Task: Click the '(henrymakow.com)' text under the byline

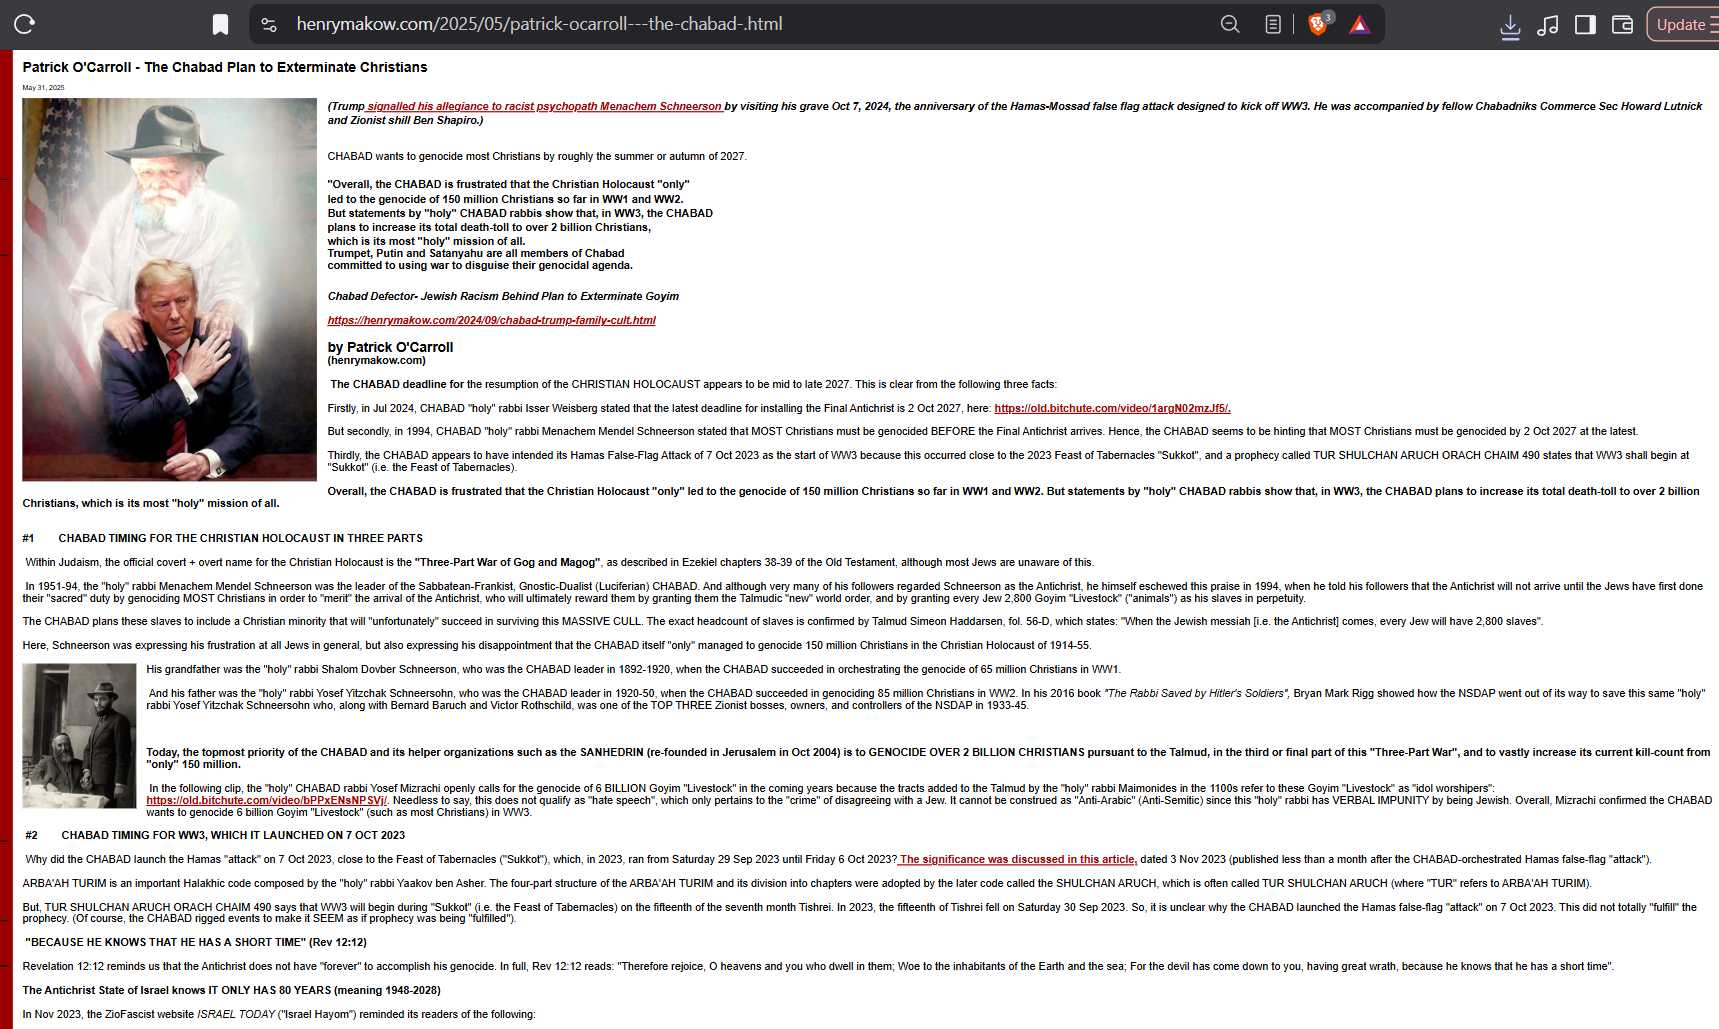Action: 377,360
